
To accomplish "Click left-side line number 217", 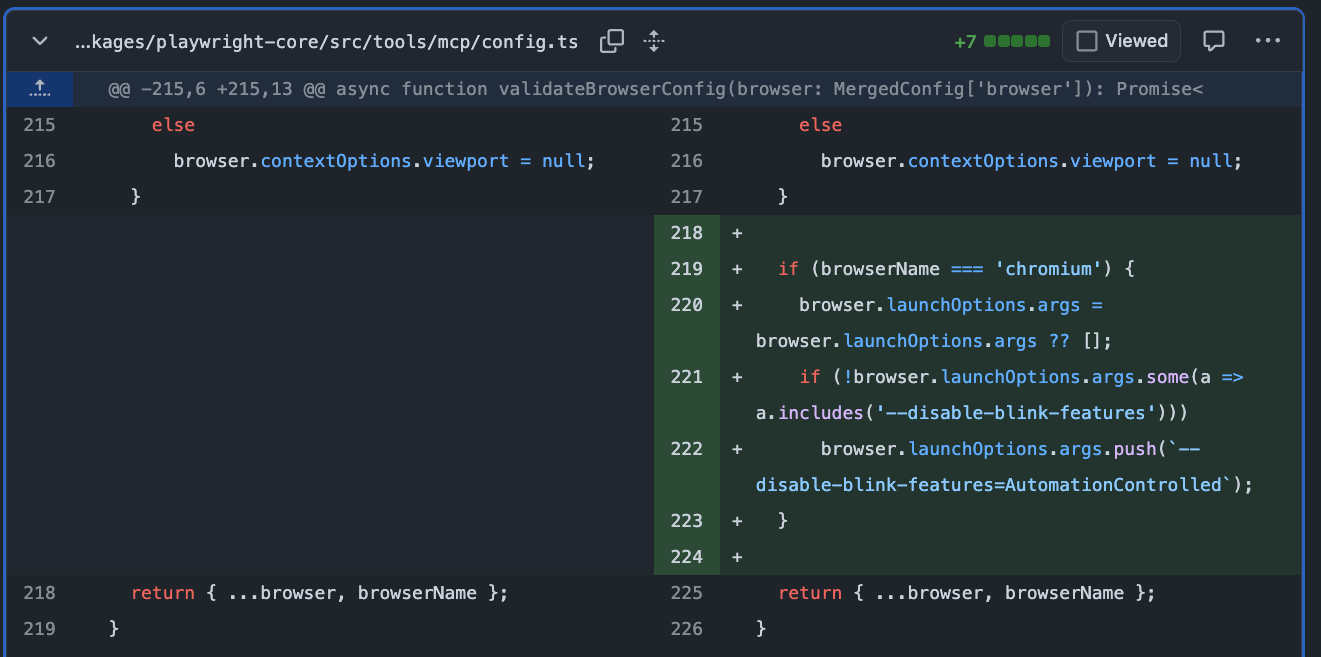I will tap(39, 197).
